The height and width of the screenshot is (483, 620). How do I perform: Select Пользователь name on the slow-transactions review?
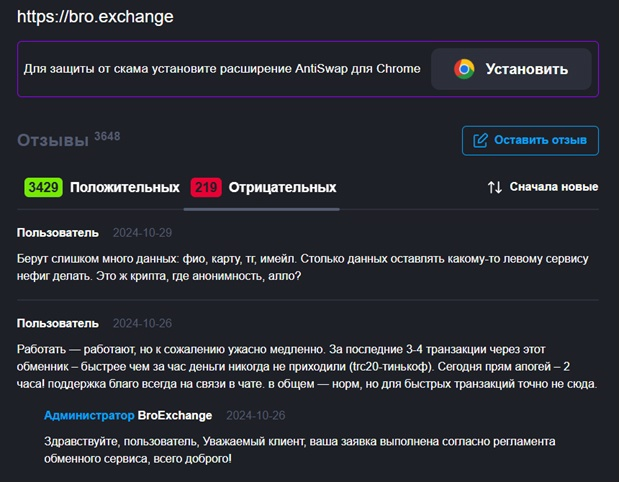click(x=58, y=323)
